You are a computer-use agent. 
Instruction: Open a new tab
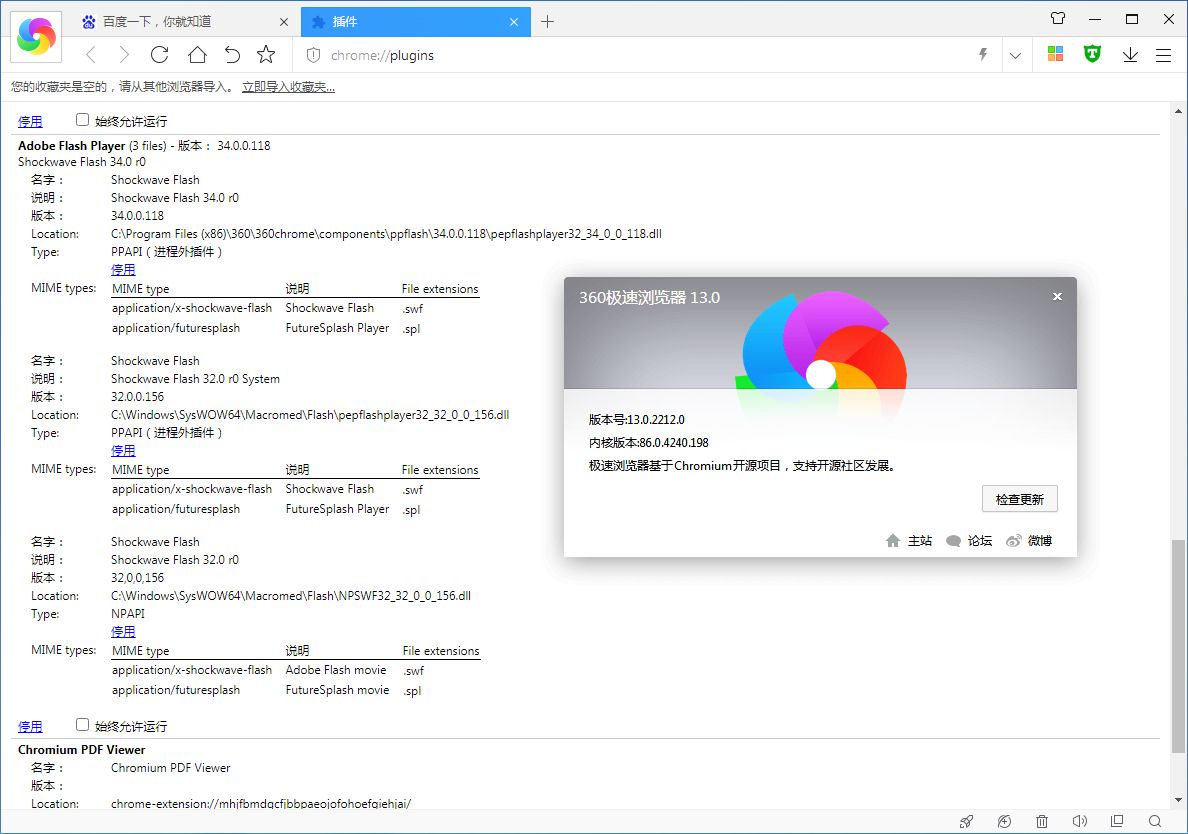click(548, 22)
